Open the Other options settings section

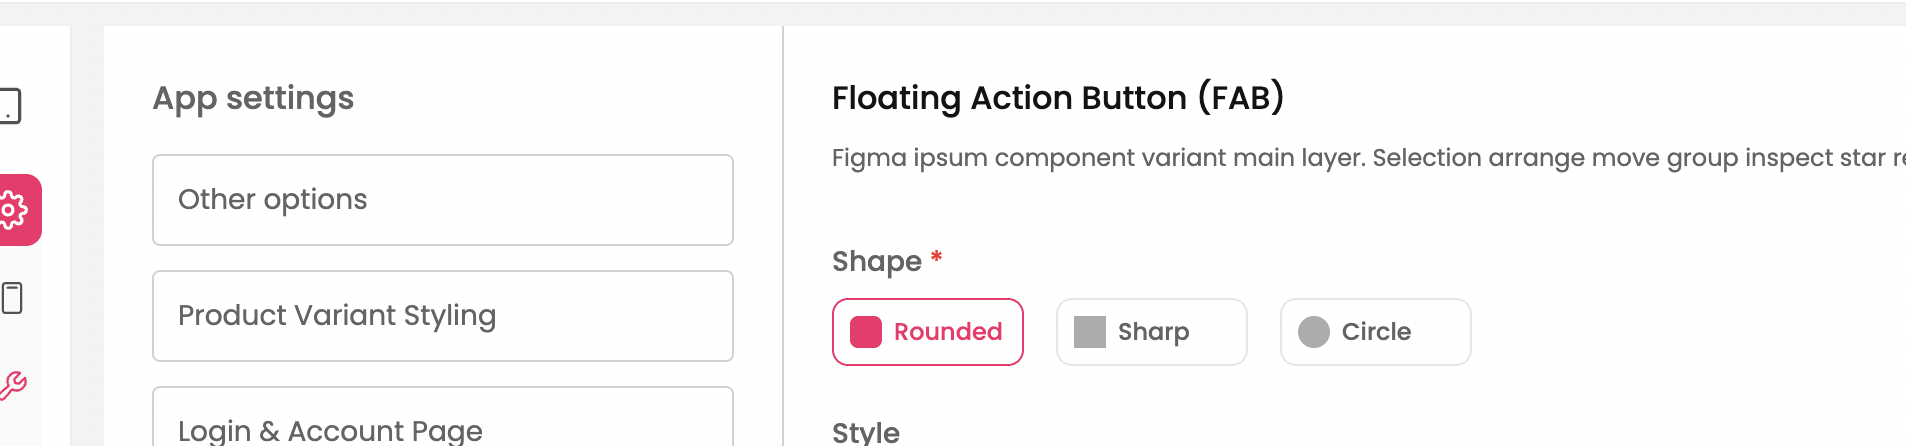[443, 200]
